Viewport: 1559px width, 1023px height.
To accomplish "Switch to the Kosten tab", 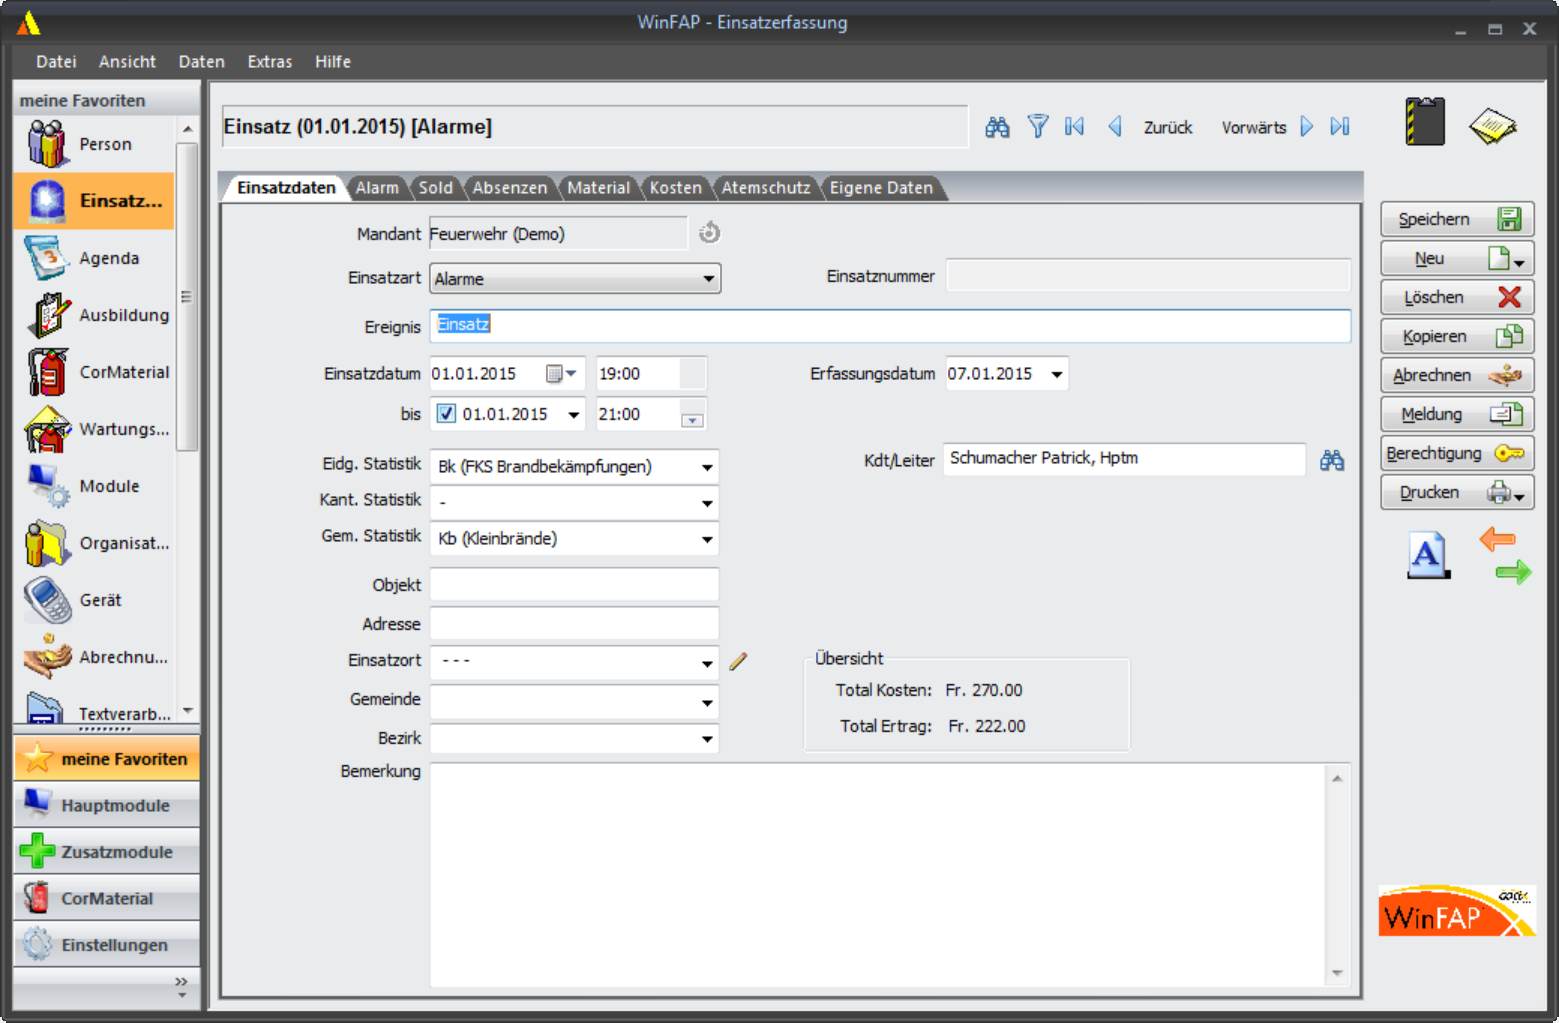I will (676, 187).
